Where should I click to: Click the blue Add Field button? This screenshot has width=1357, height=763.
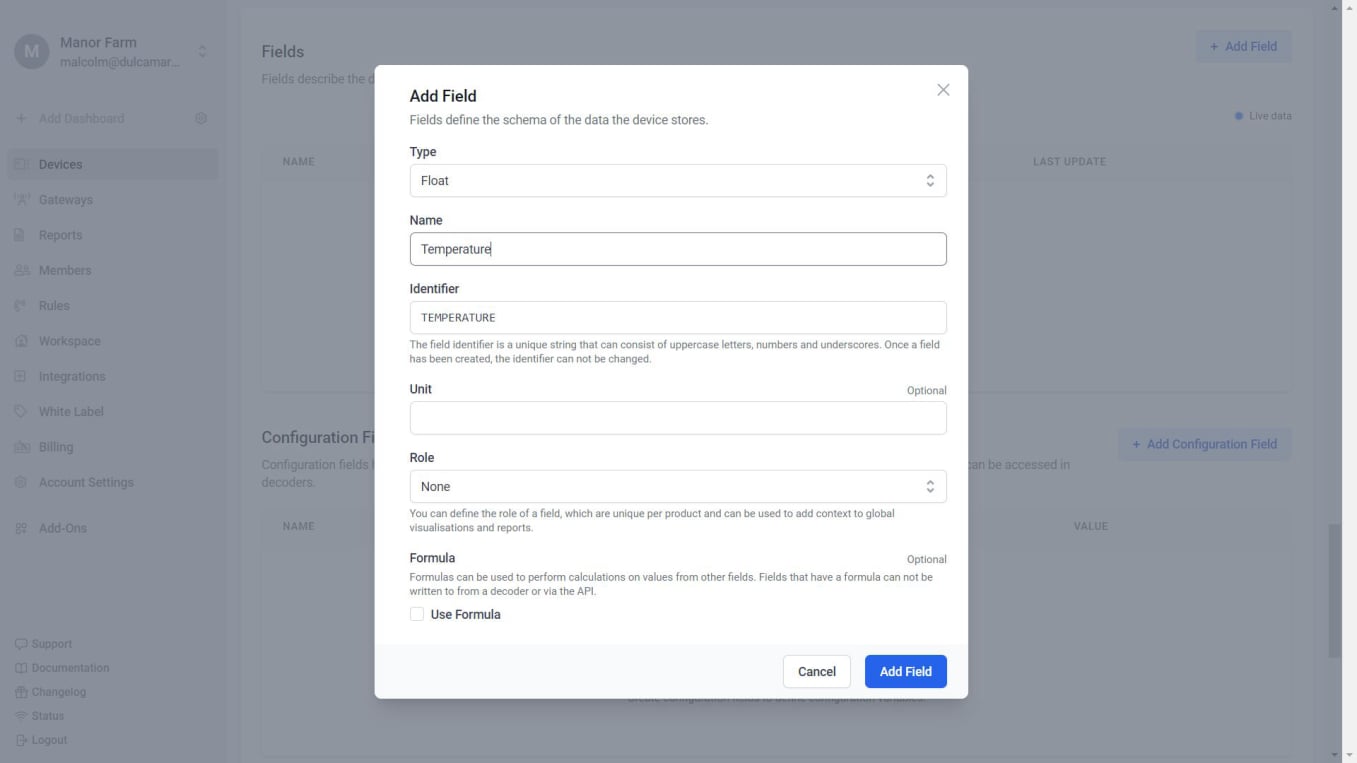point(904,672)
